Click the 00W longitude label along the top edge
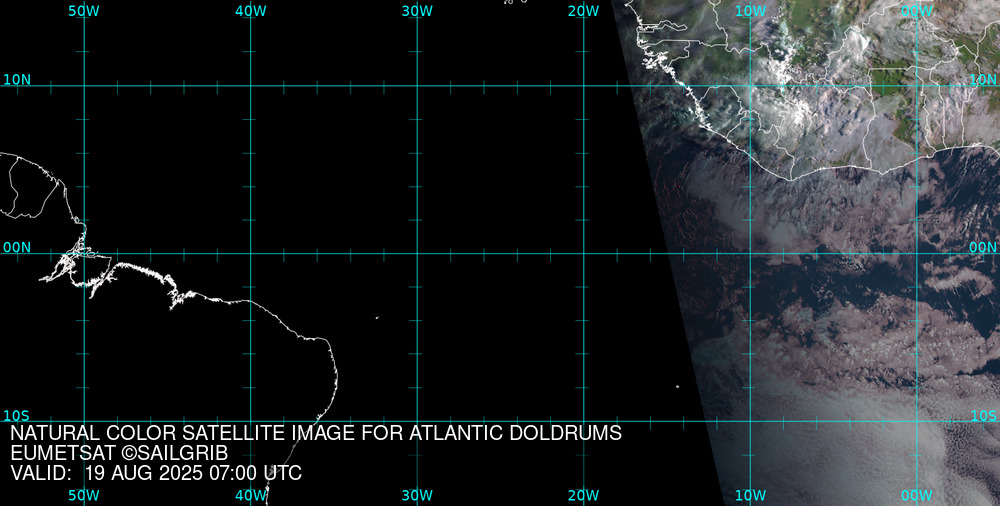Viewport: 1000px width, 506px height. [917, 11]
